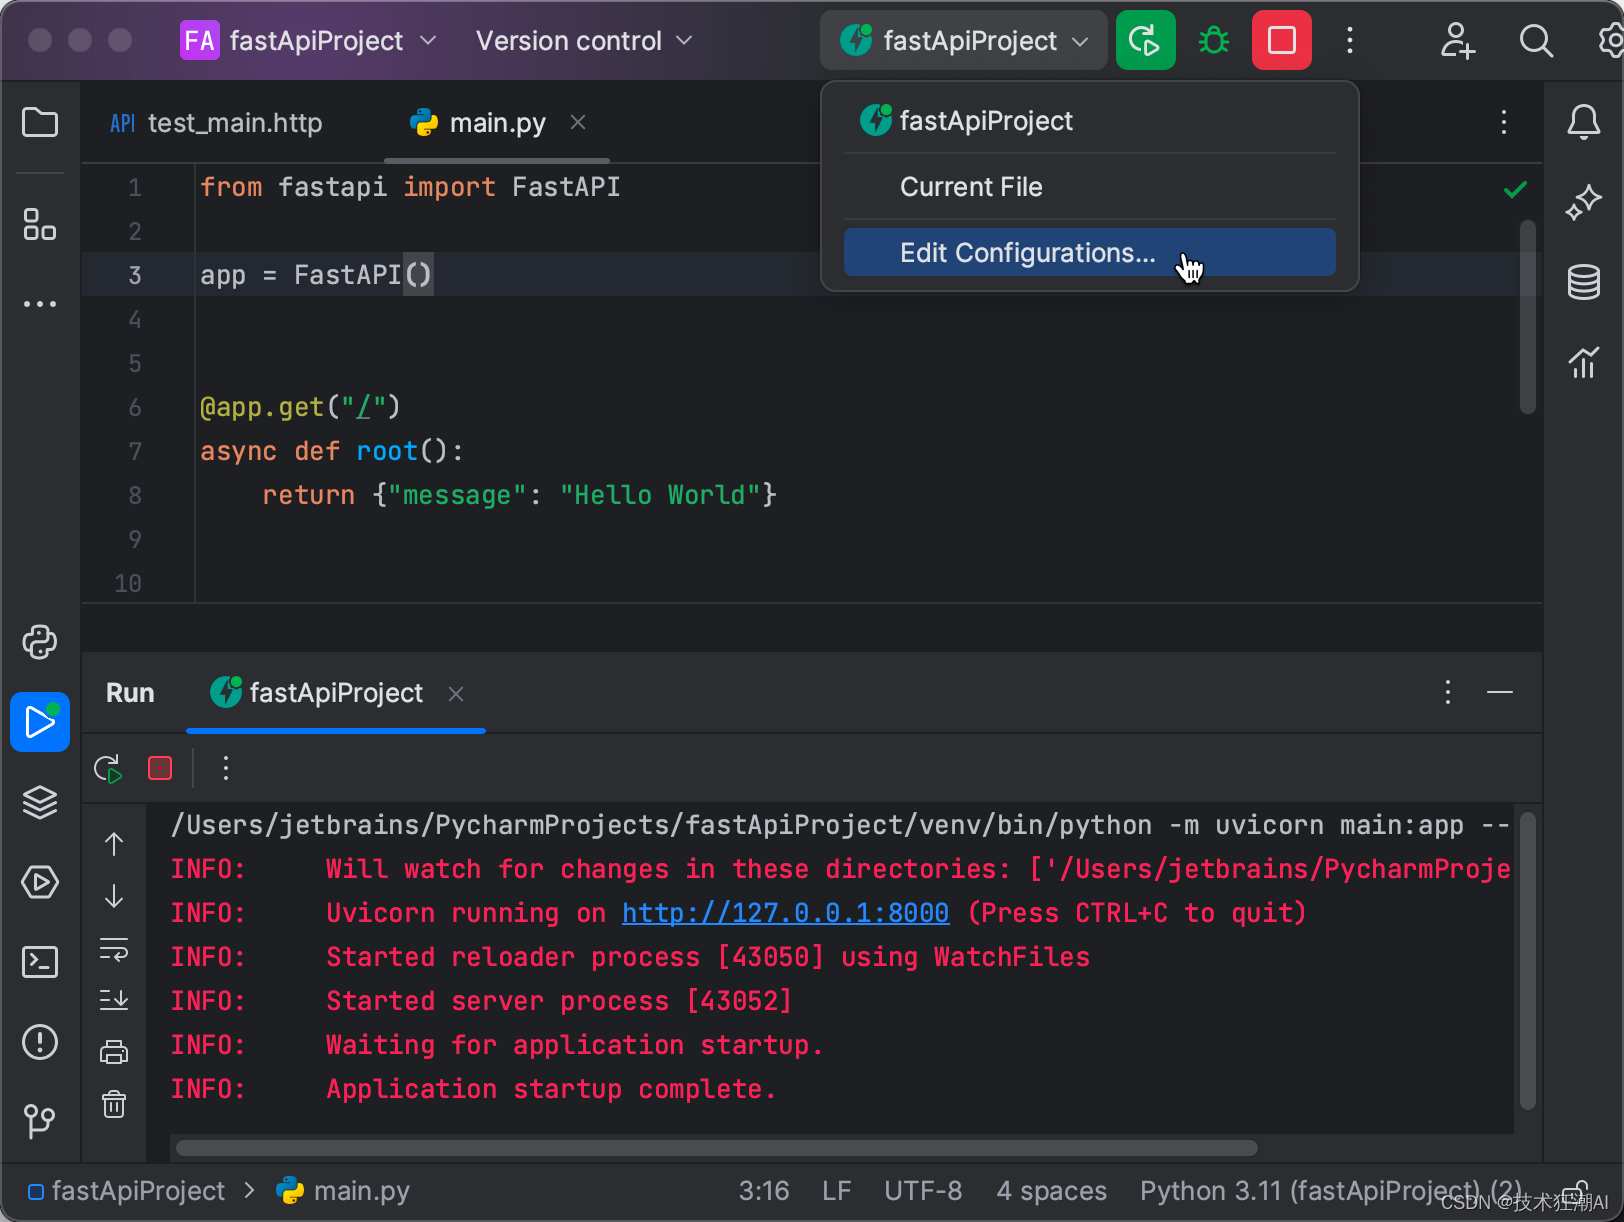Expand the Version control menu
The height and width of the screenshot is (1222, 1624).
pyautogui.click(x=583, y=40)
